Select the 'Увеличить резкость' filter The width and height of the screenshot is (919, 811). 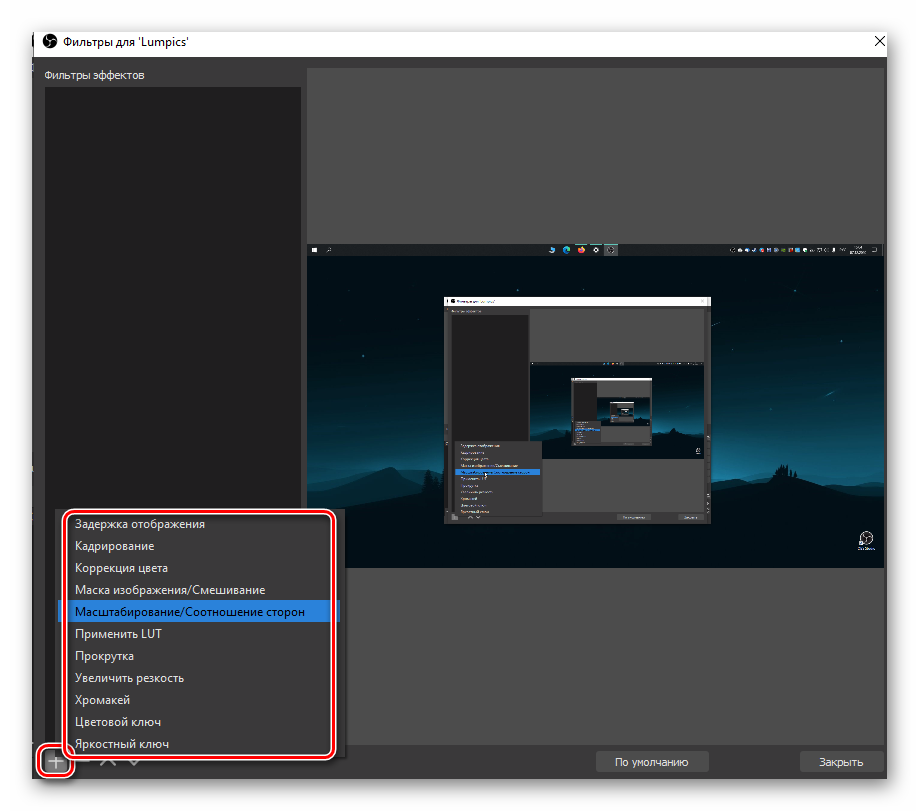[129, 678]
